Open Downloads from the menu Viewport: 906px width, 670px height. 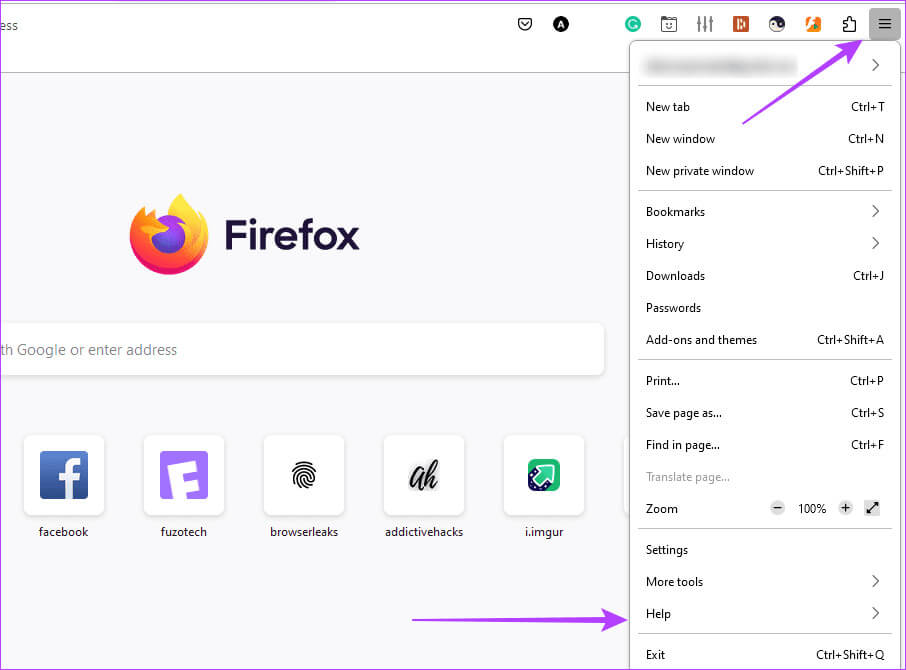pos(764,276)
